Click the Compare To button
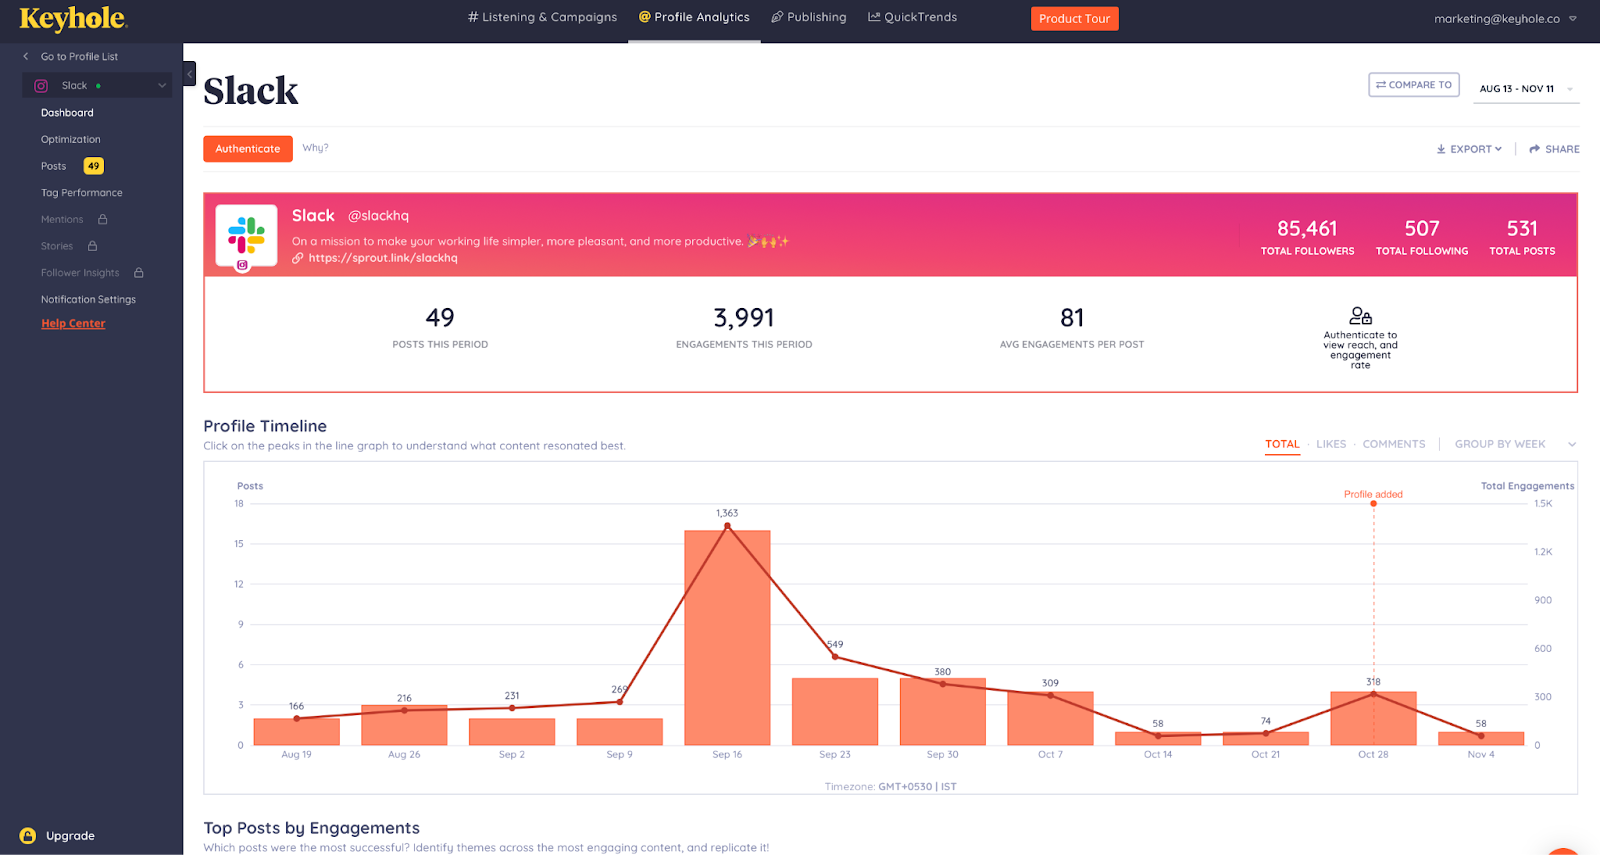Viewport: 1600px width, 855px height. [x=1414, y=85]
